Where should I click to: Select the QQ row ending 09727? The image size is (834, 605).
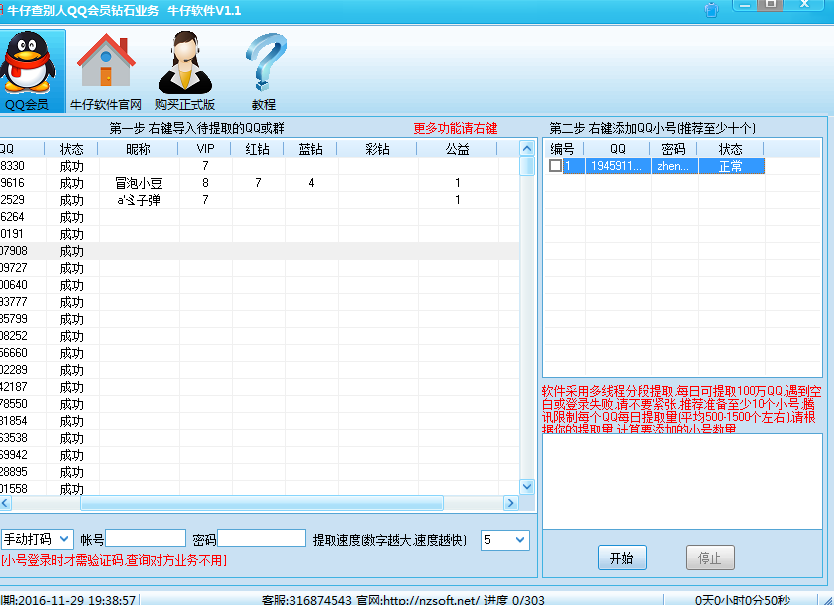(260, 268)
